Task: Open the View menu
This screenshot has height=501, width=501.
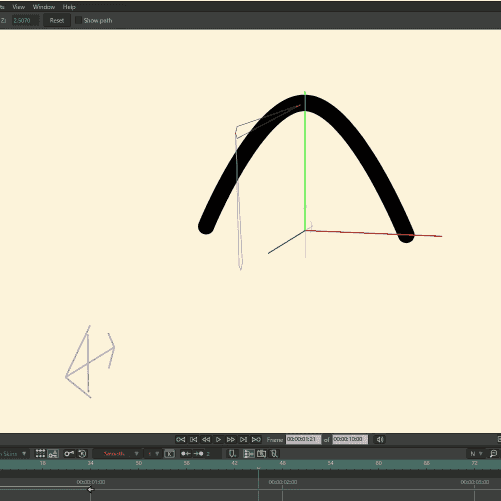Action: click(x=18, y=7)
